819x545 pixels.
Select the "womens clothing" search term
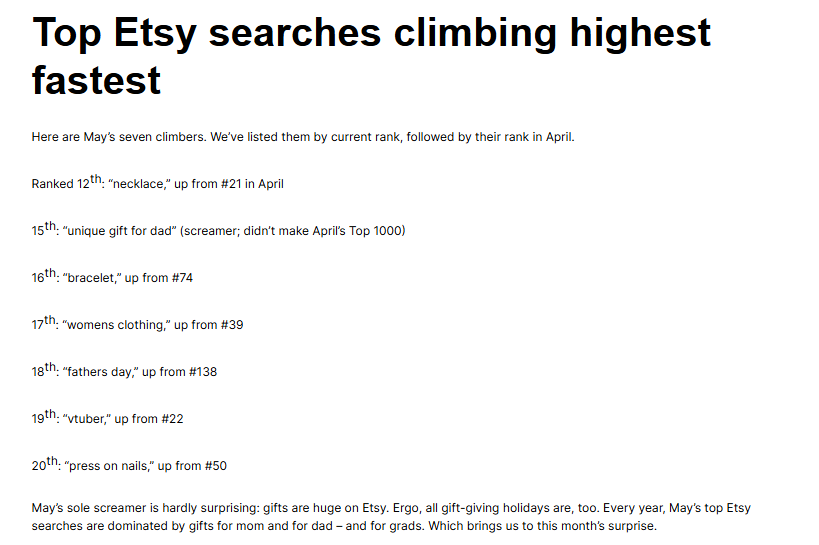(x=116, y=325)
